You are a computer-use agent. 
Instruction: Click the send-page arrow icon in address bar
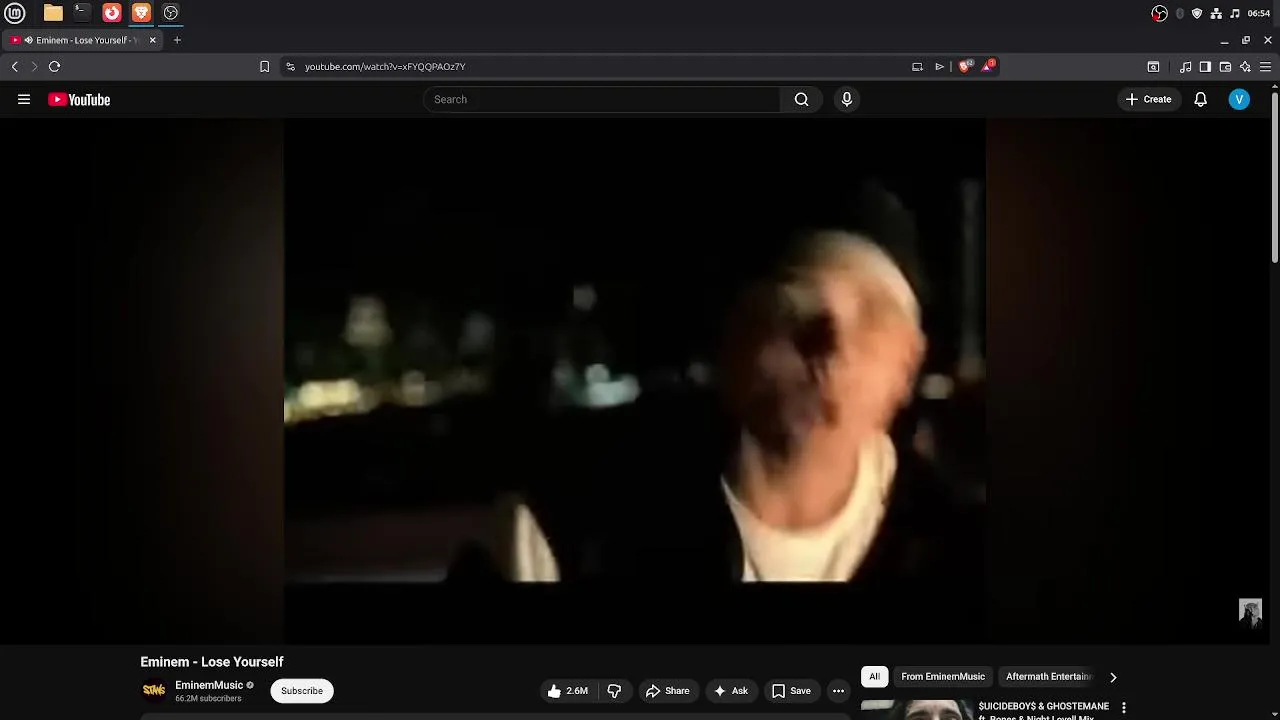coord(939,66)
